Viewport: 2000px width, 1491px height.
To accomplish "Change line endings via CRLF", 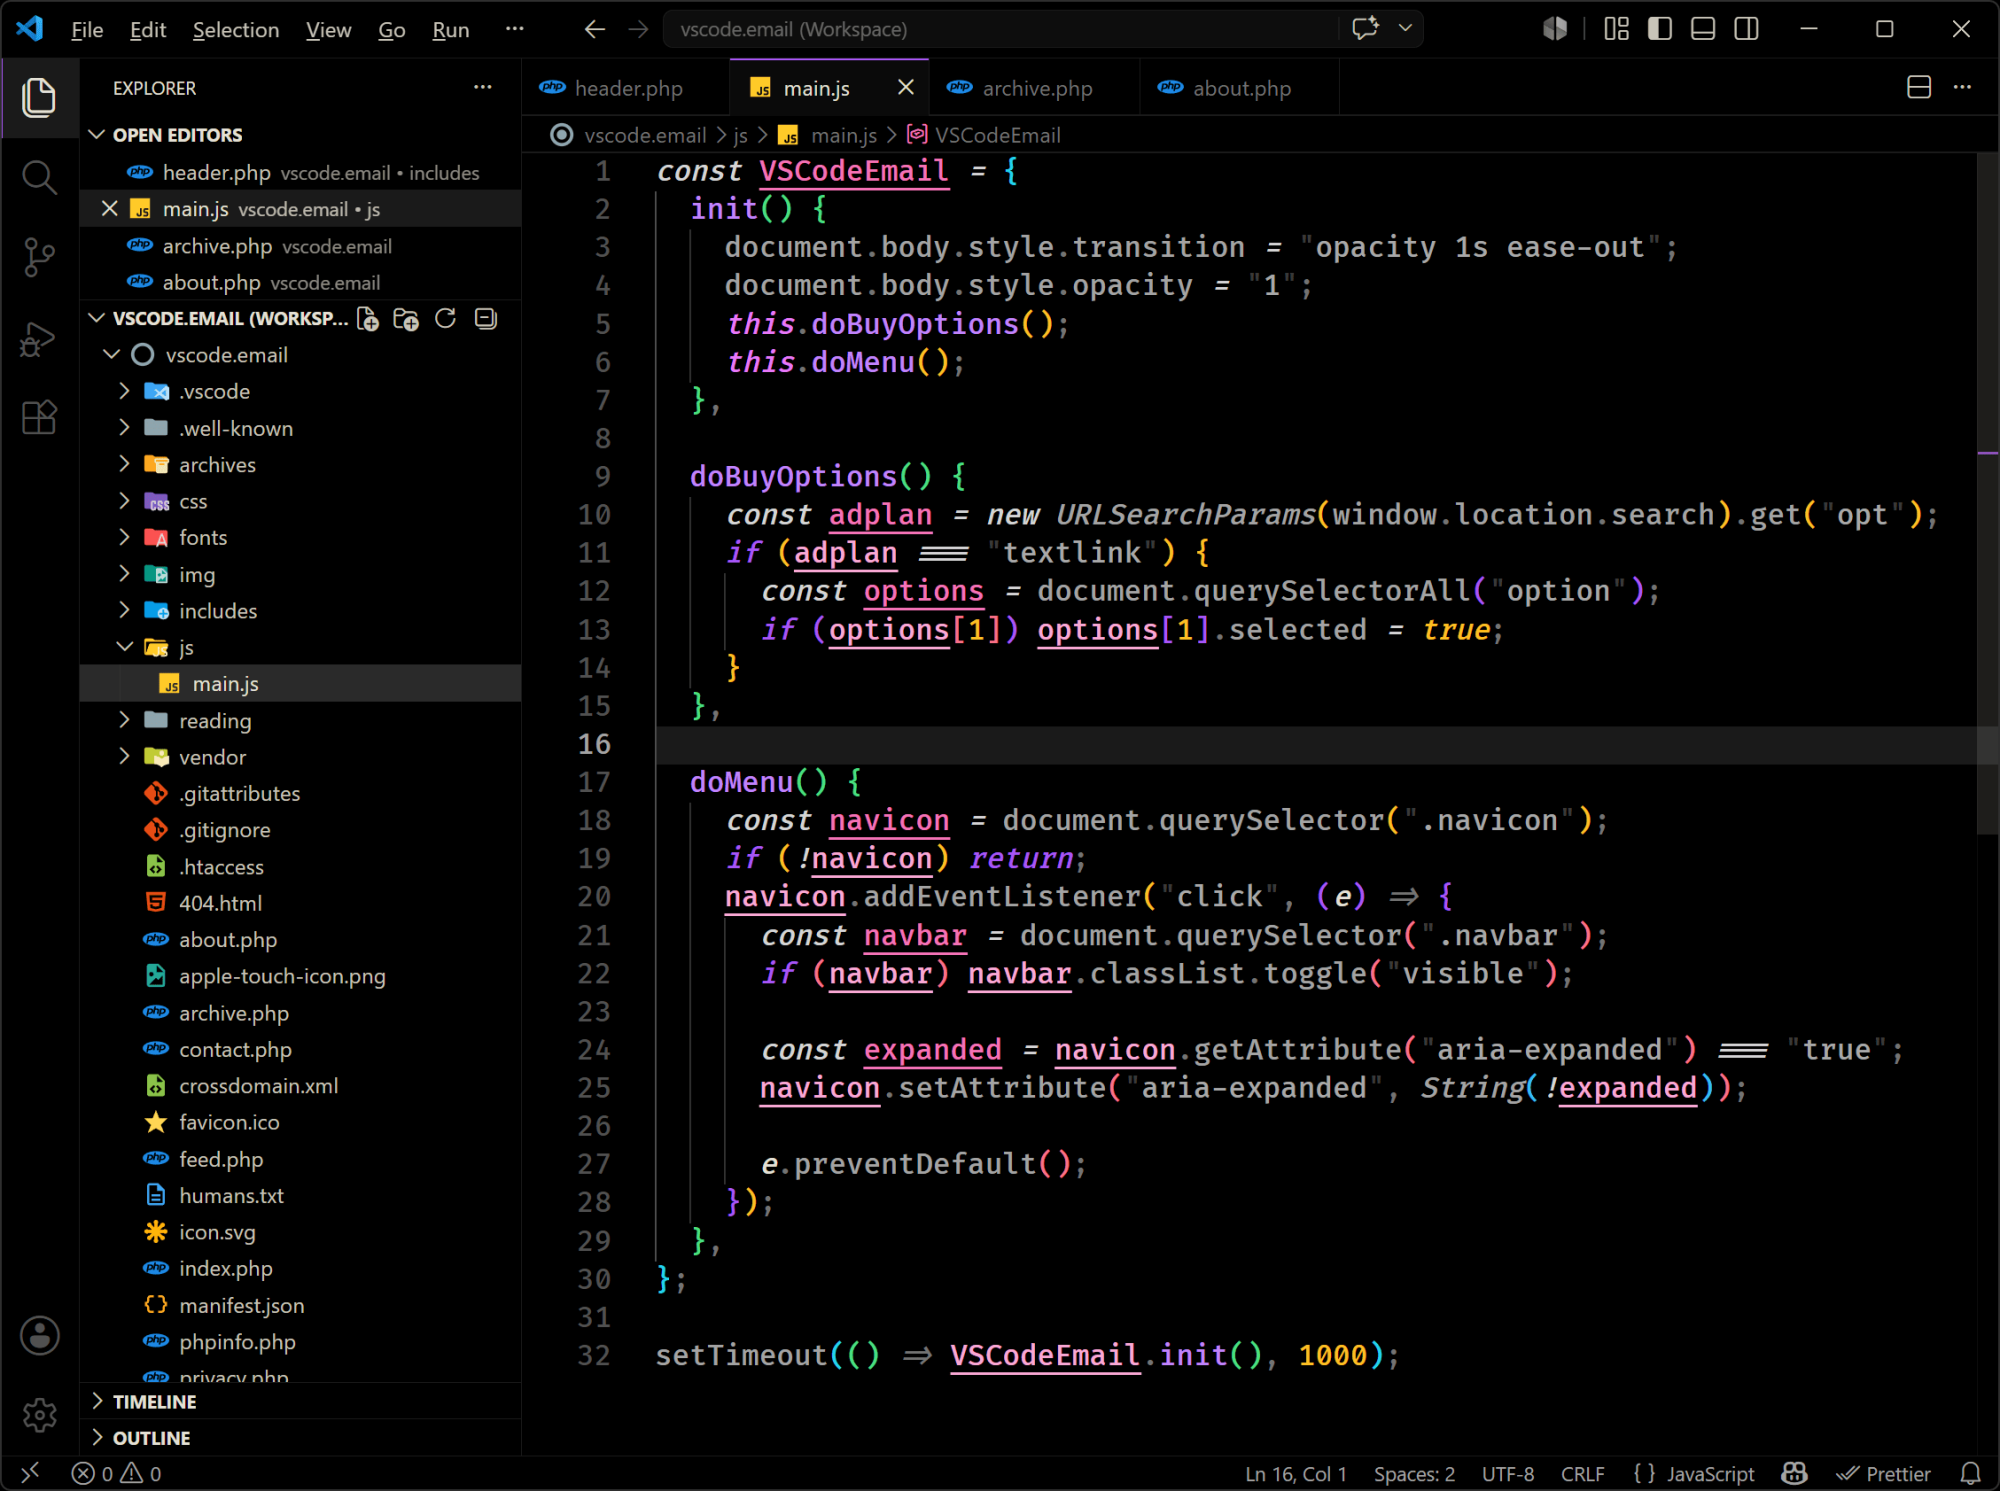I will pos(1583,1474).
